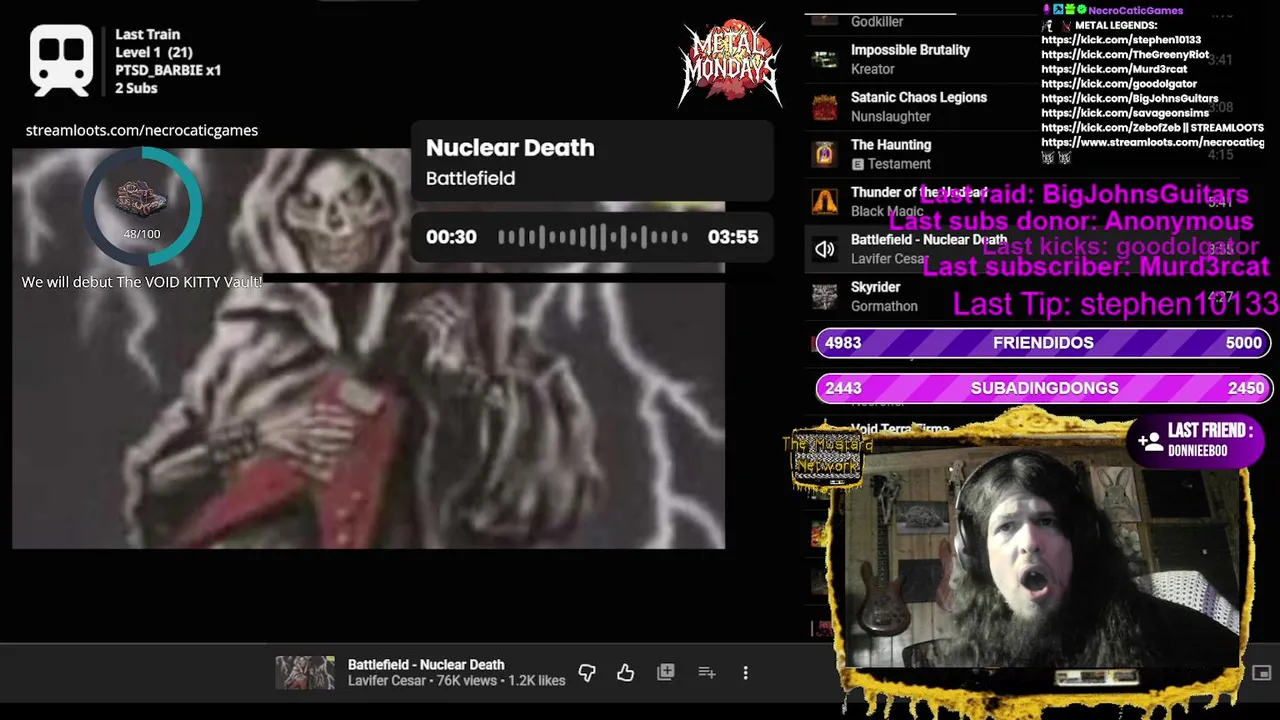Click the Last subscriber: Murd3rcat text
Viewport: 1280px width, 720px height.
click(1095, 267)
